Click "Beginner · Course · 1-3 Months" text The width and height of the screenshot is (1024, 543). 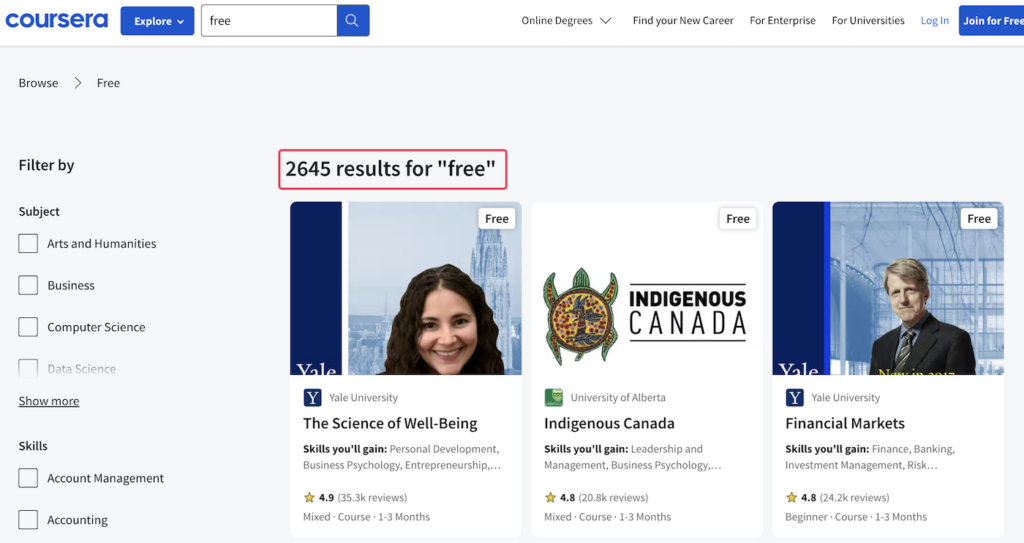(x=856, y=517)
